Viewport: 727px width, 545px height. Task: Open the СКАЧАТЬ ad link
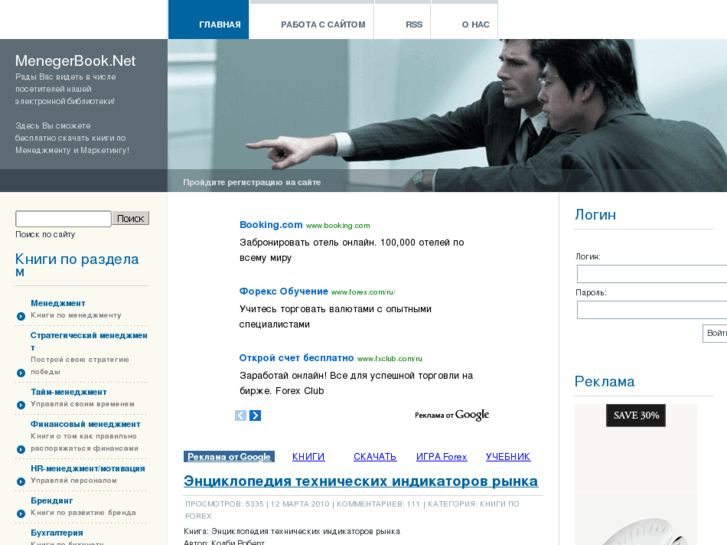pyautogui.click(x=375, y=457)
